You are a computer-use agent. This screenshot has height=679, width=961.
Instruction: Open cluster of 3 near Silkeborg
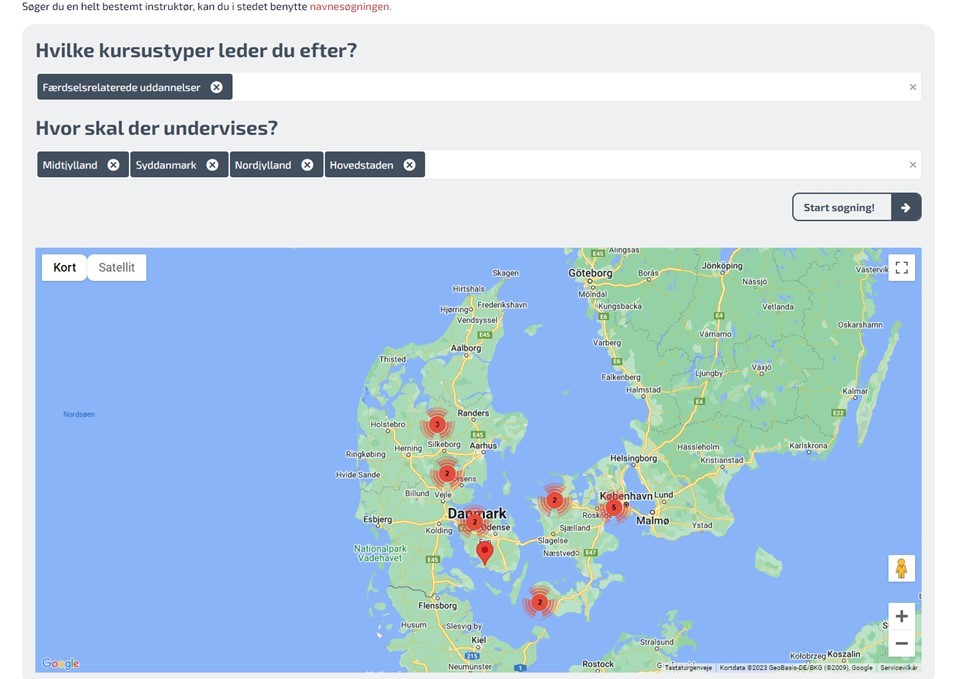click(437, 423)
